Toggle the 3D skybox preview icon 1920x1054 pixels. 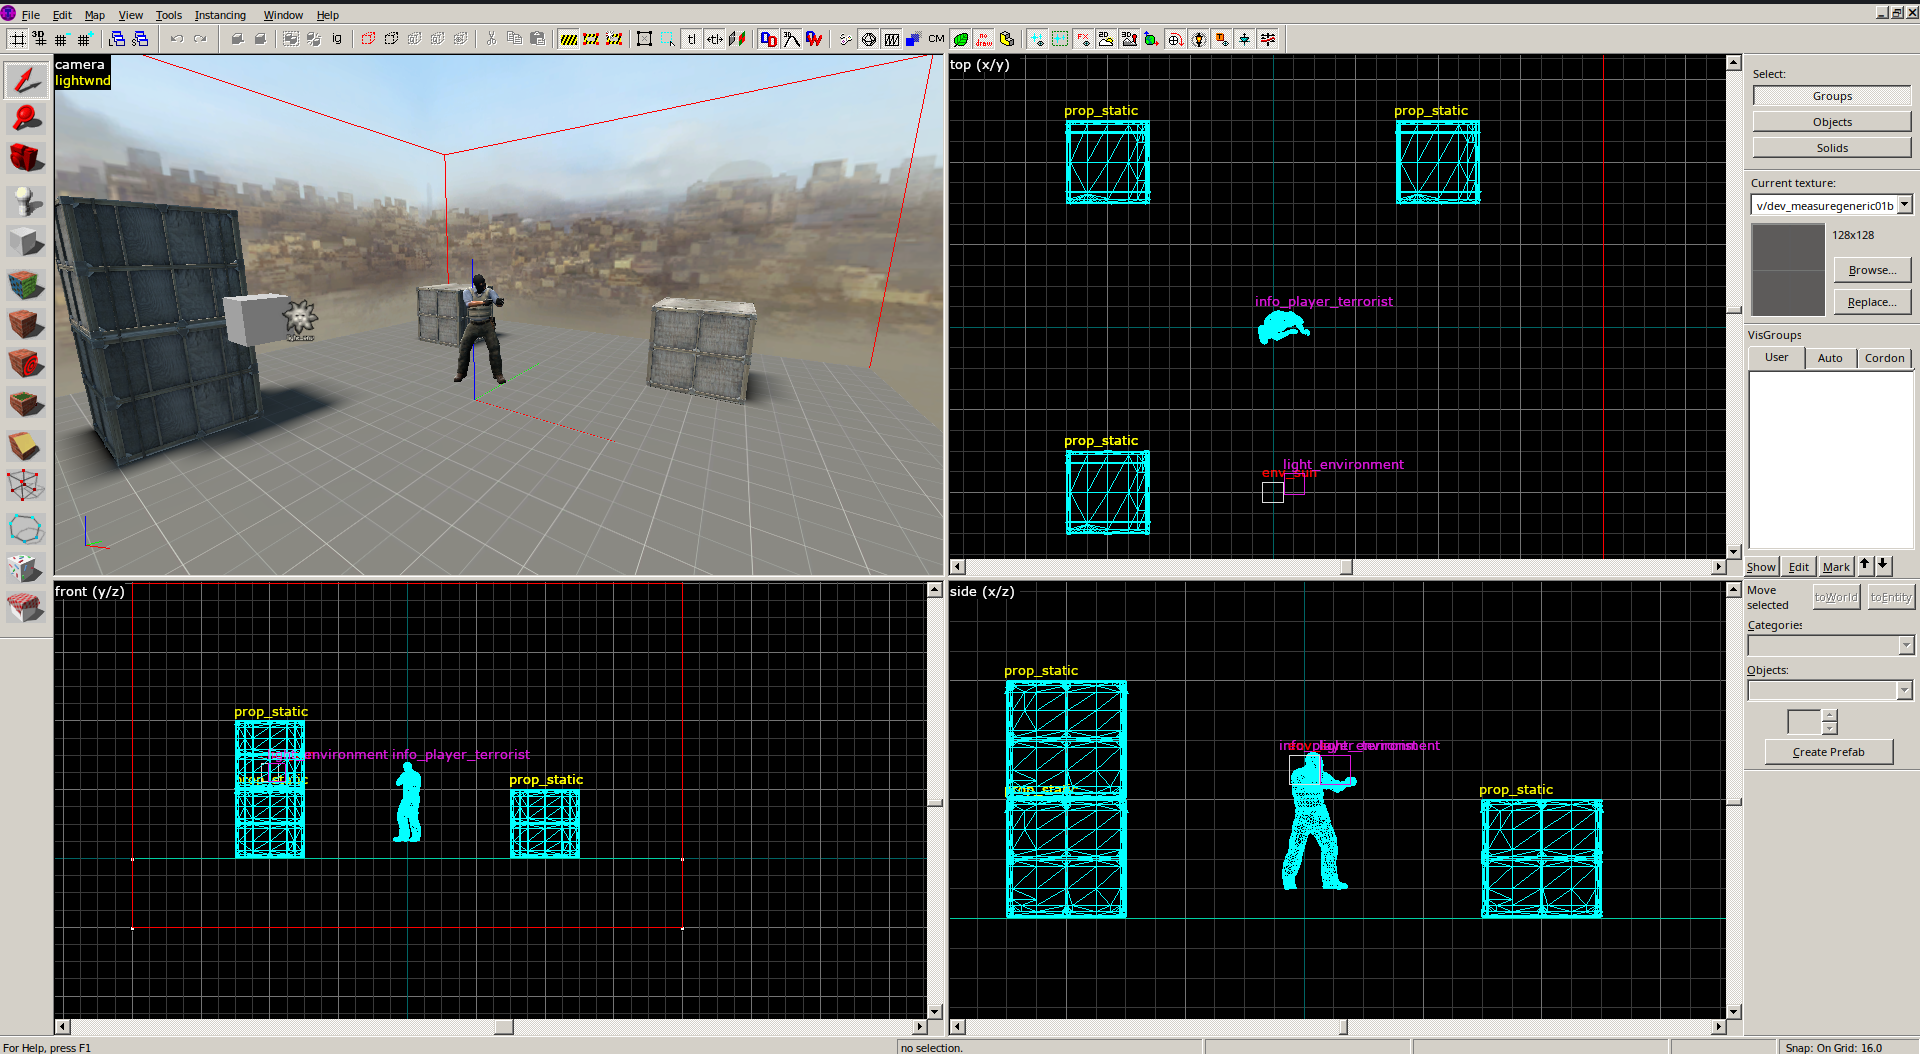pyautogui.click(x=1129, y=39)
